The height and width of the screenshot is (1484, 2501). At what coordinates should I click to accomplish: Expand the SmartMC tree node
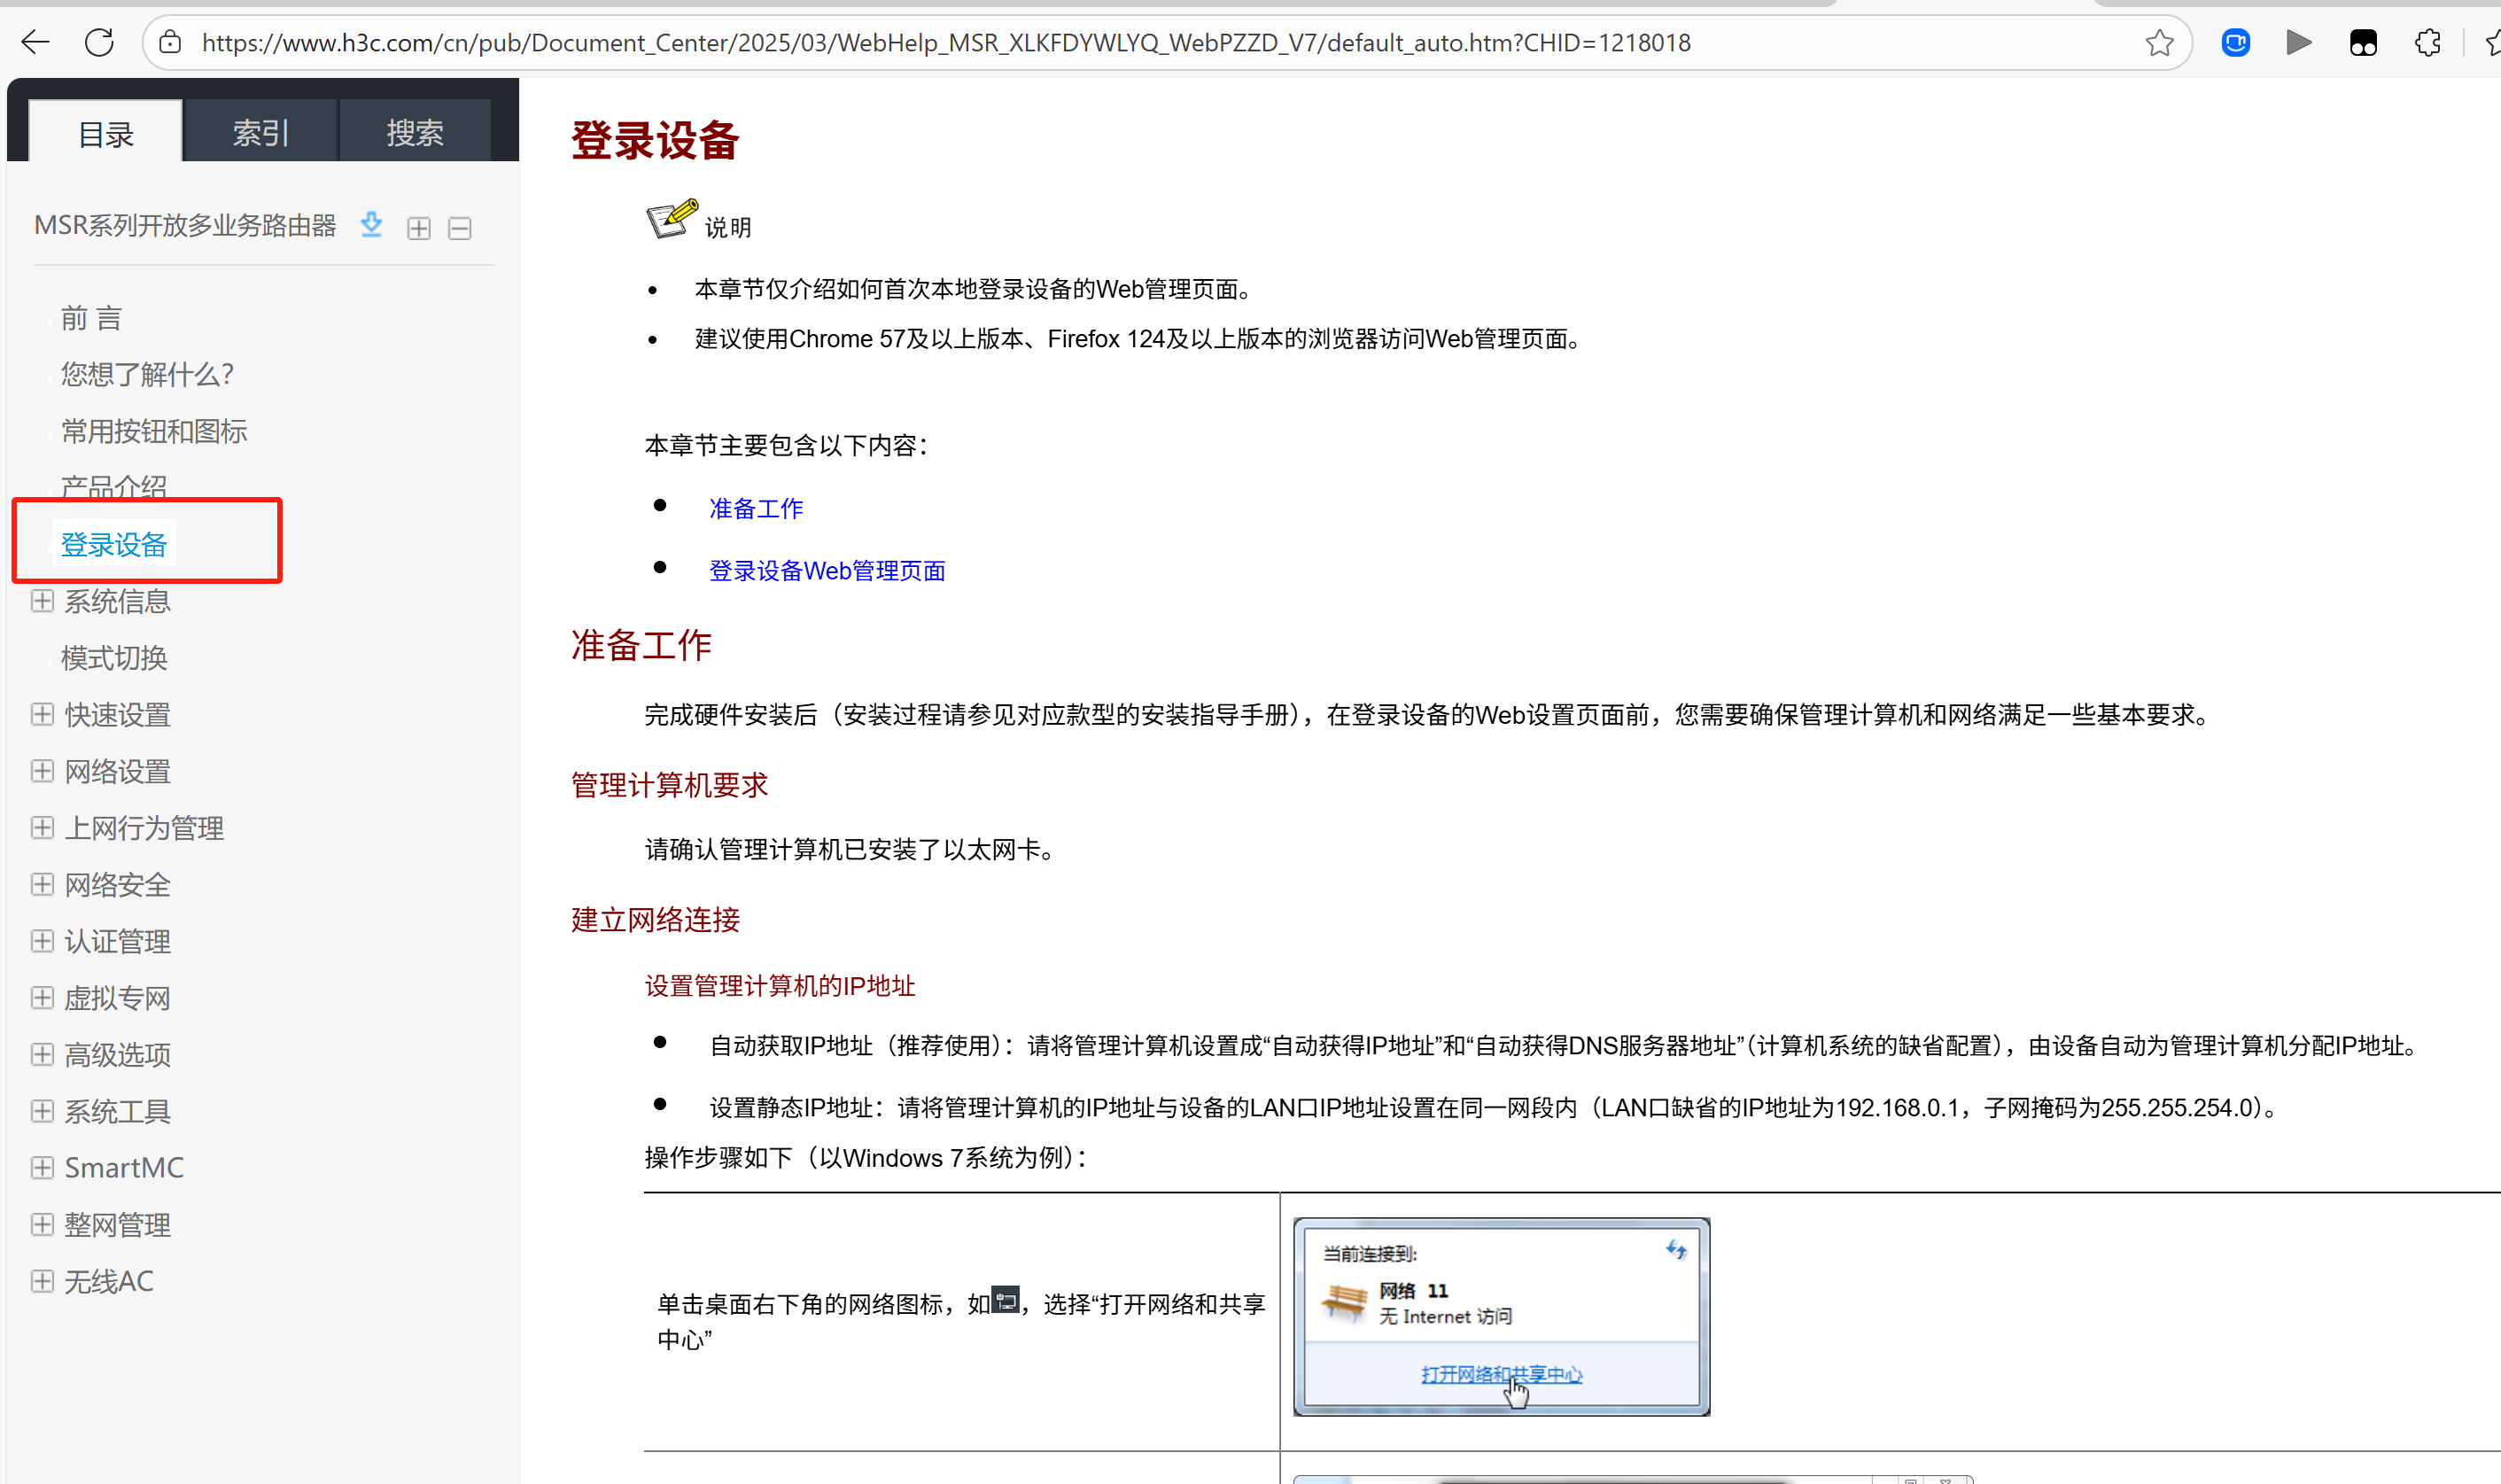[x=42, y=1167]
